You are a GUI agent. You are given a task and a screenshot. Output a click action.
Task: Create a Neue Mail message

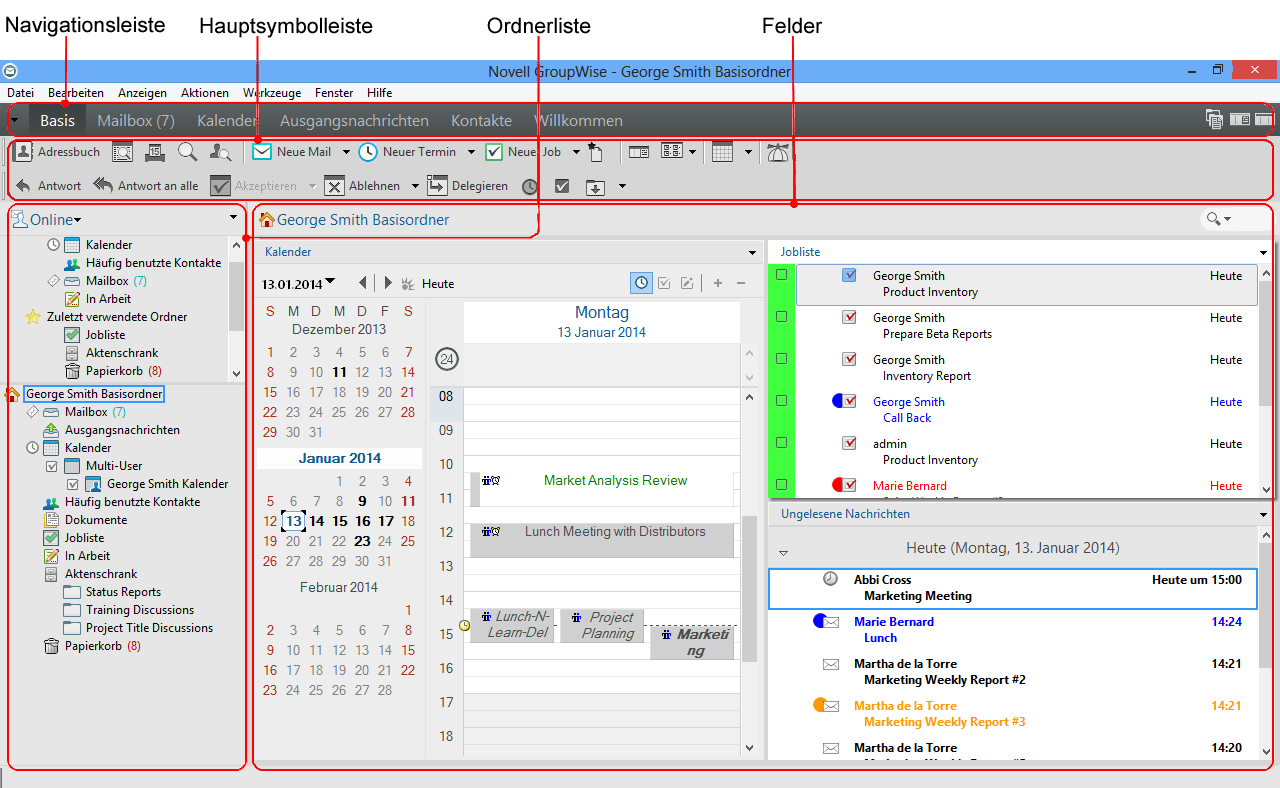click(291, 152)
